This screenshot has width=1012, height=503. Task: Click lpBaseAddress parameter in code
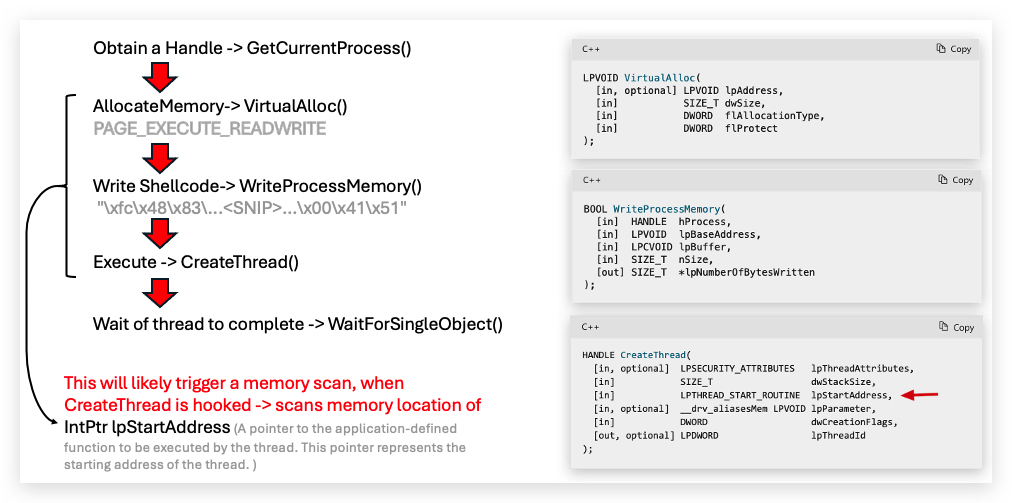click(x=719, y=234)
